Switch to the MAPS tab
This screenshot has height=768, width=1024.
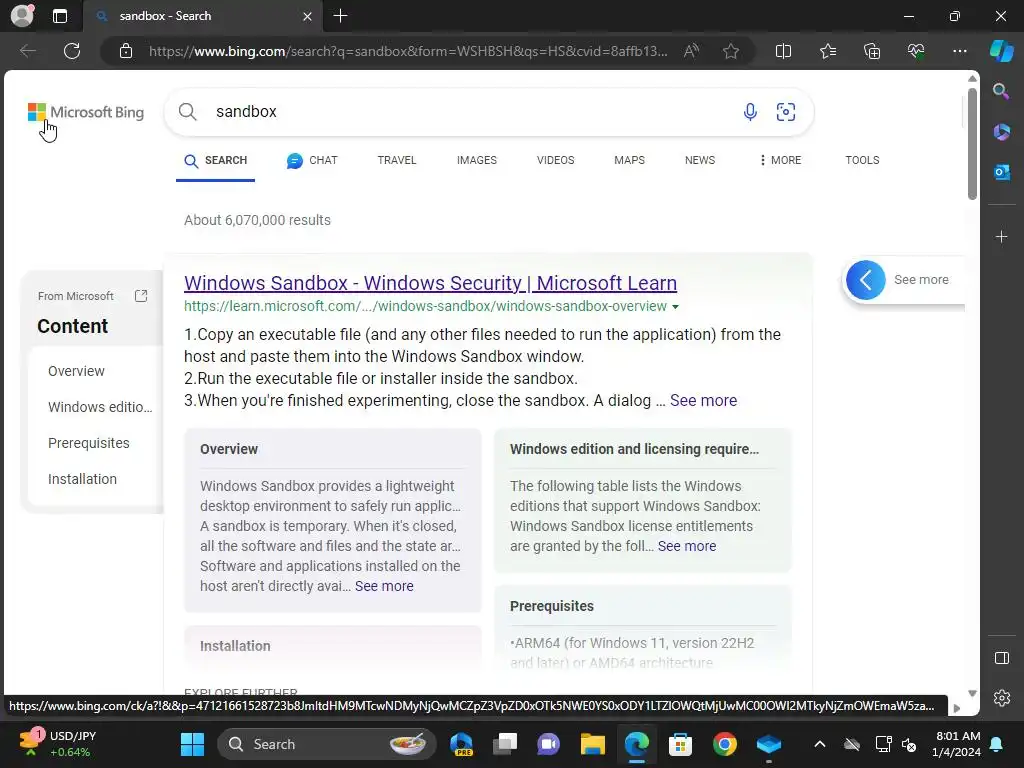[x=629, y=160]
